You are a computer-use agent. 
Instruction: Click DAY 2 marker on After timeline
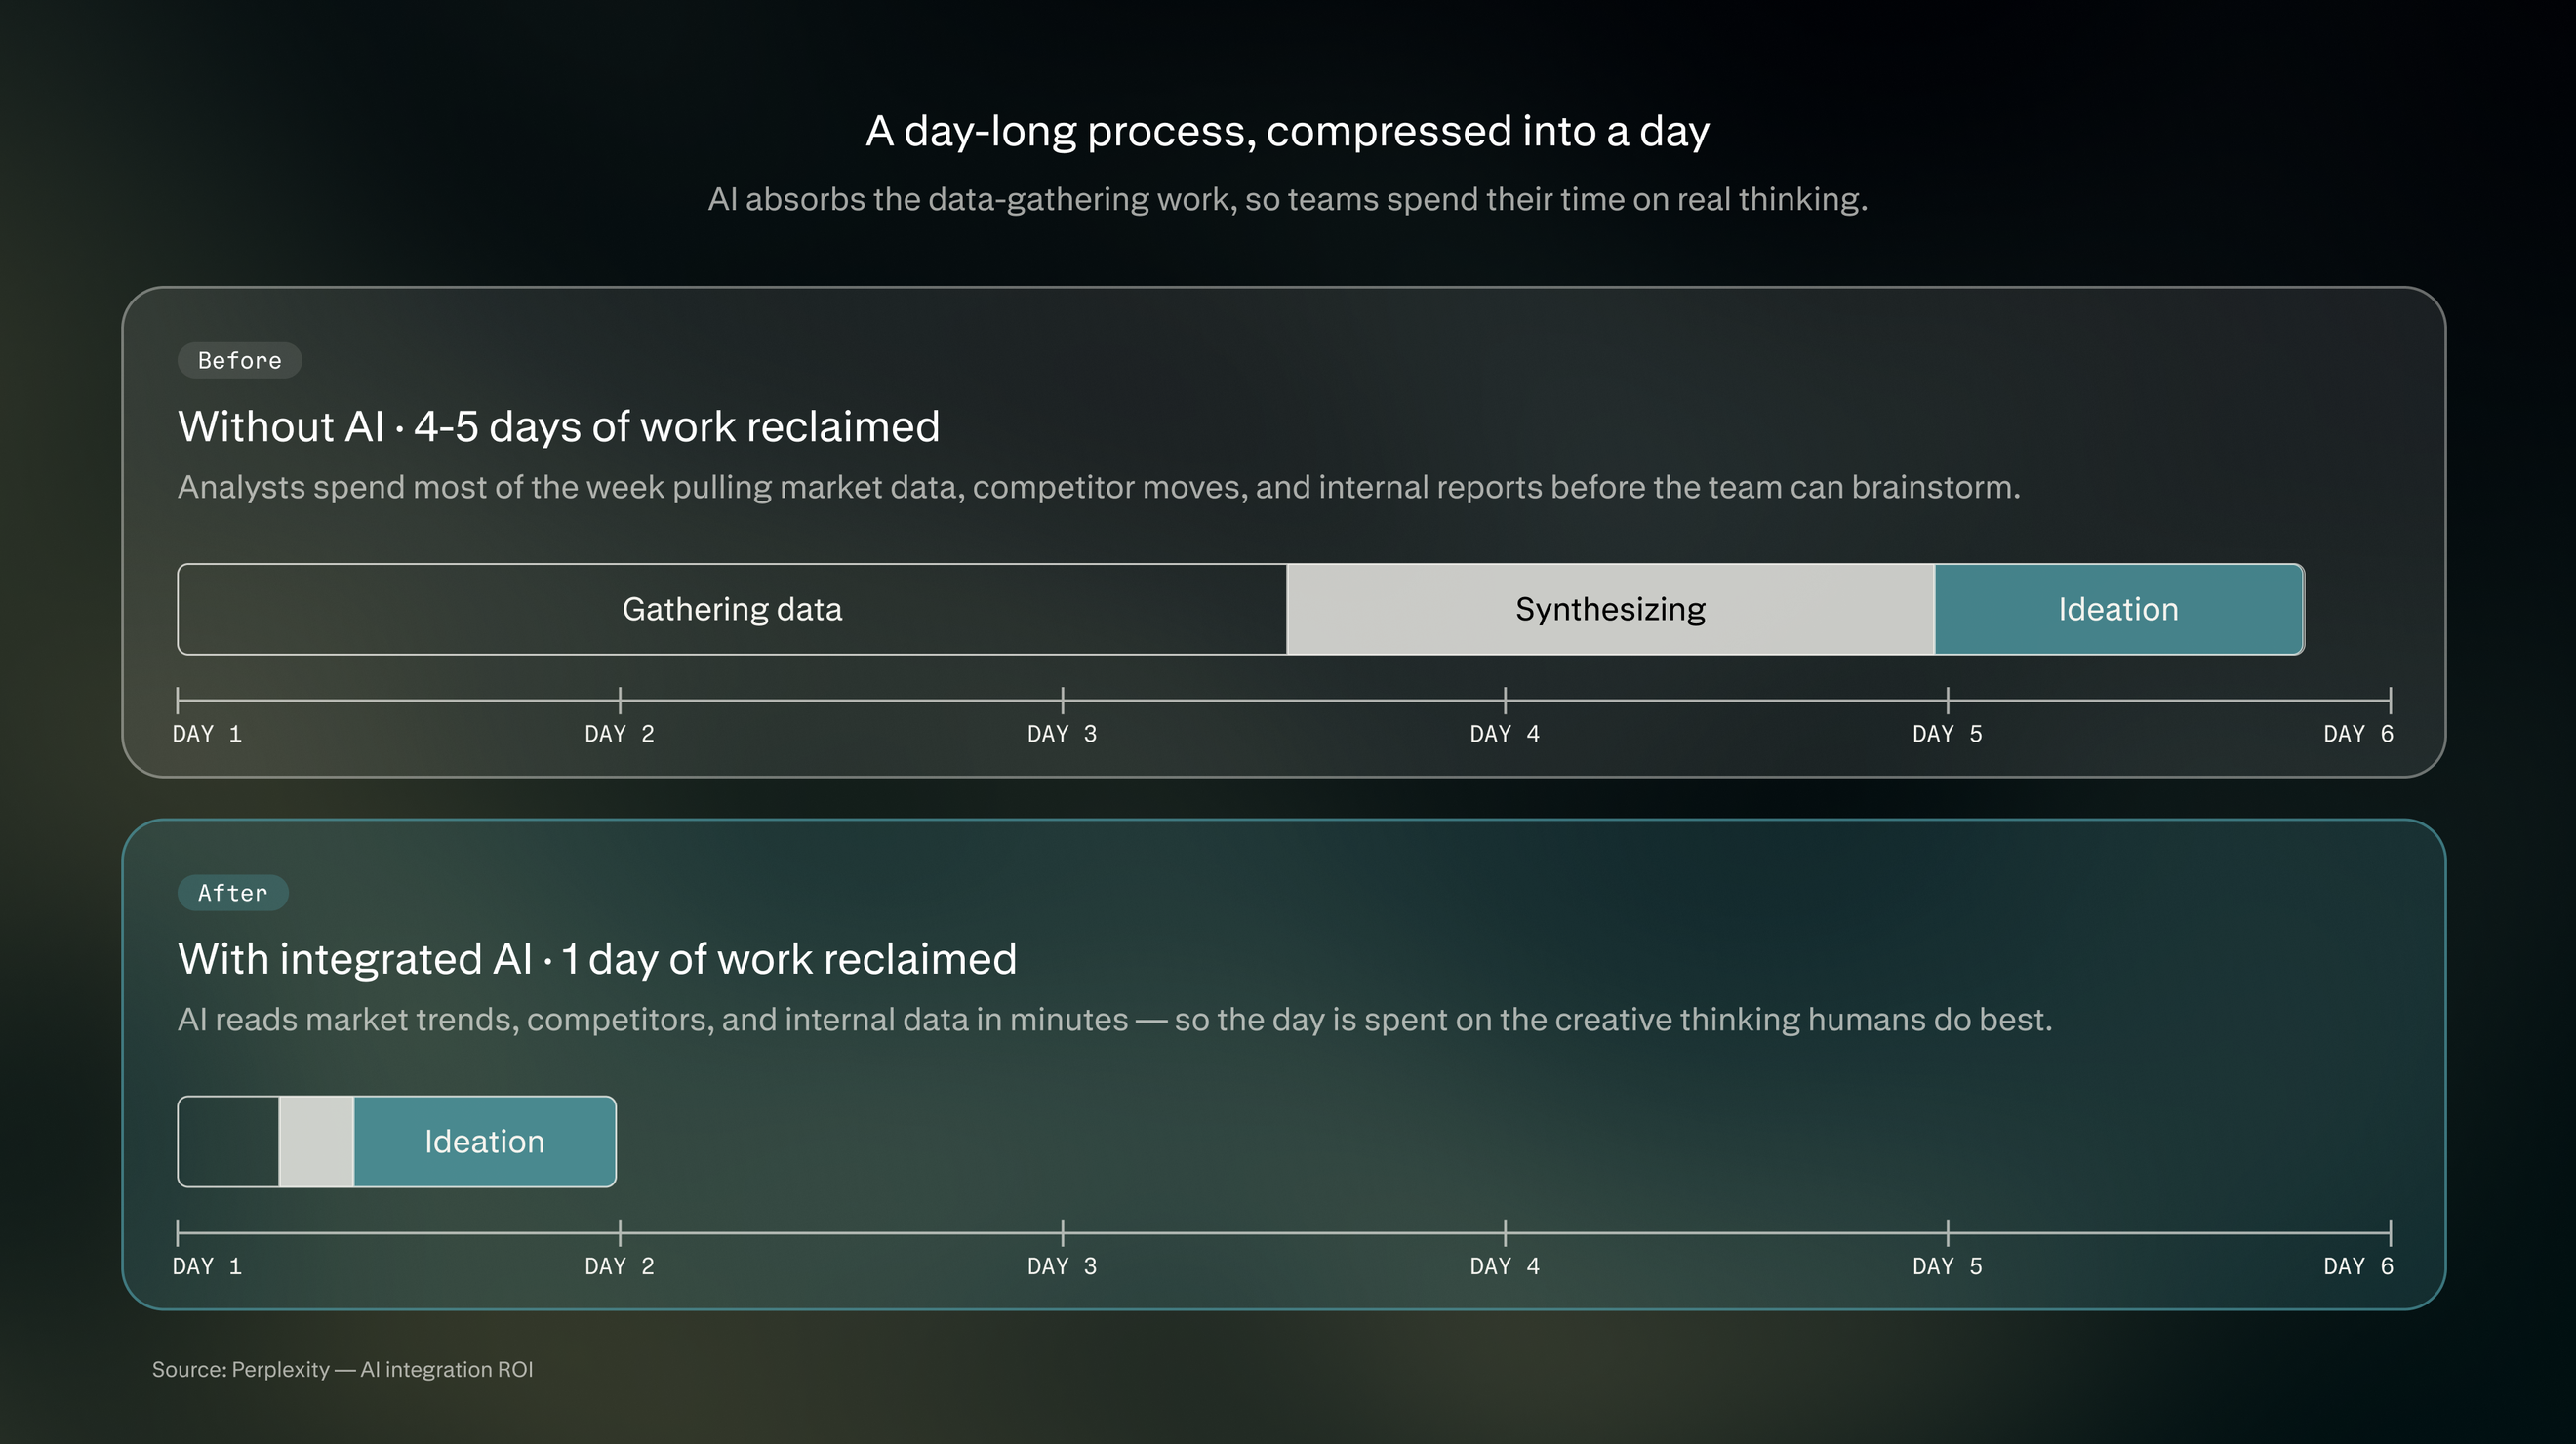click(x=620, y=1266)
